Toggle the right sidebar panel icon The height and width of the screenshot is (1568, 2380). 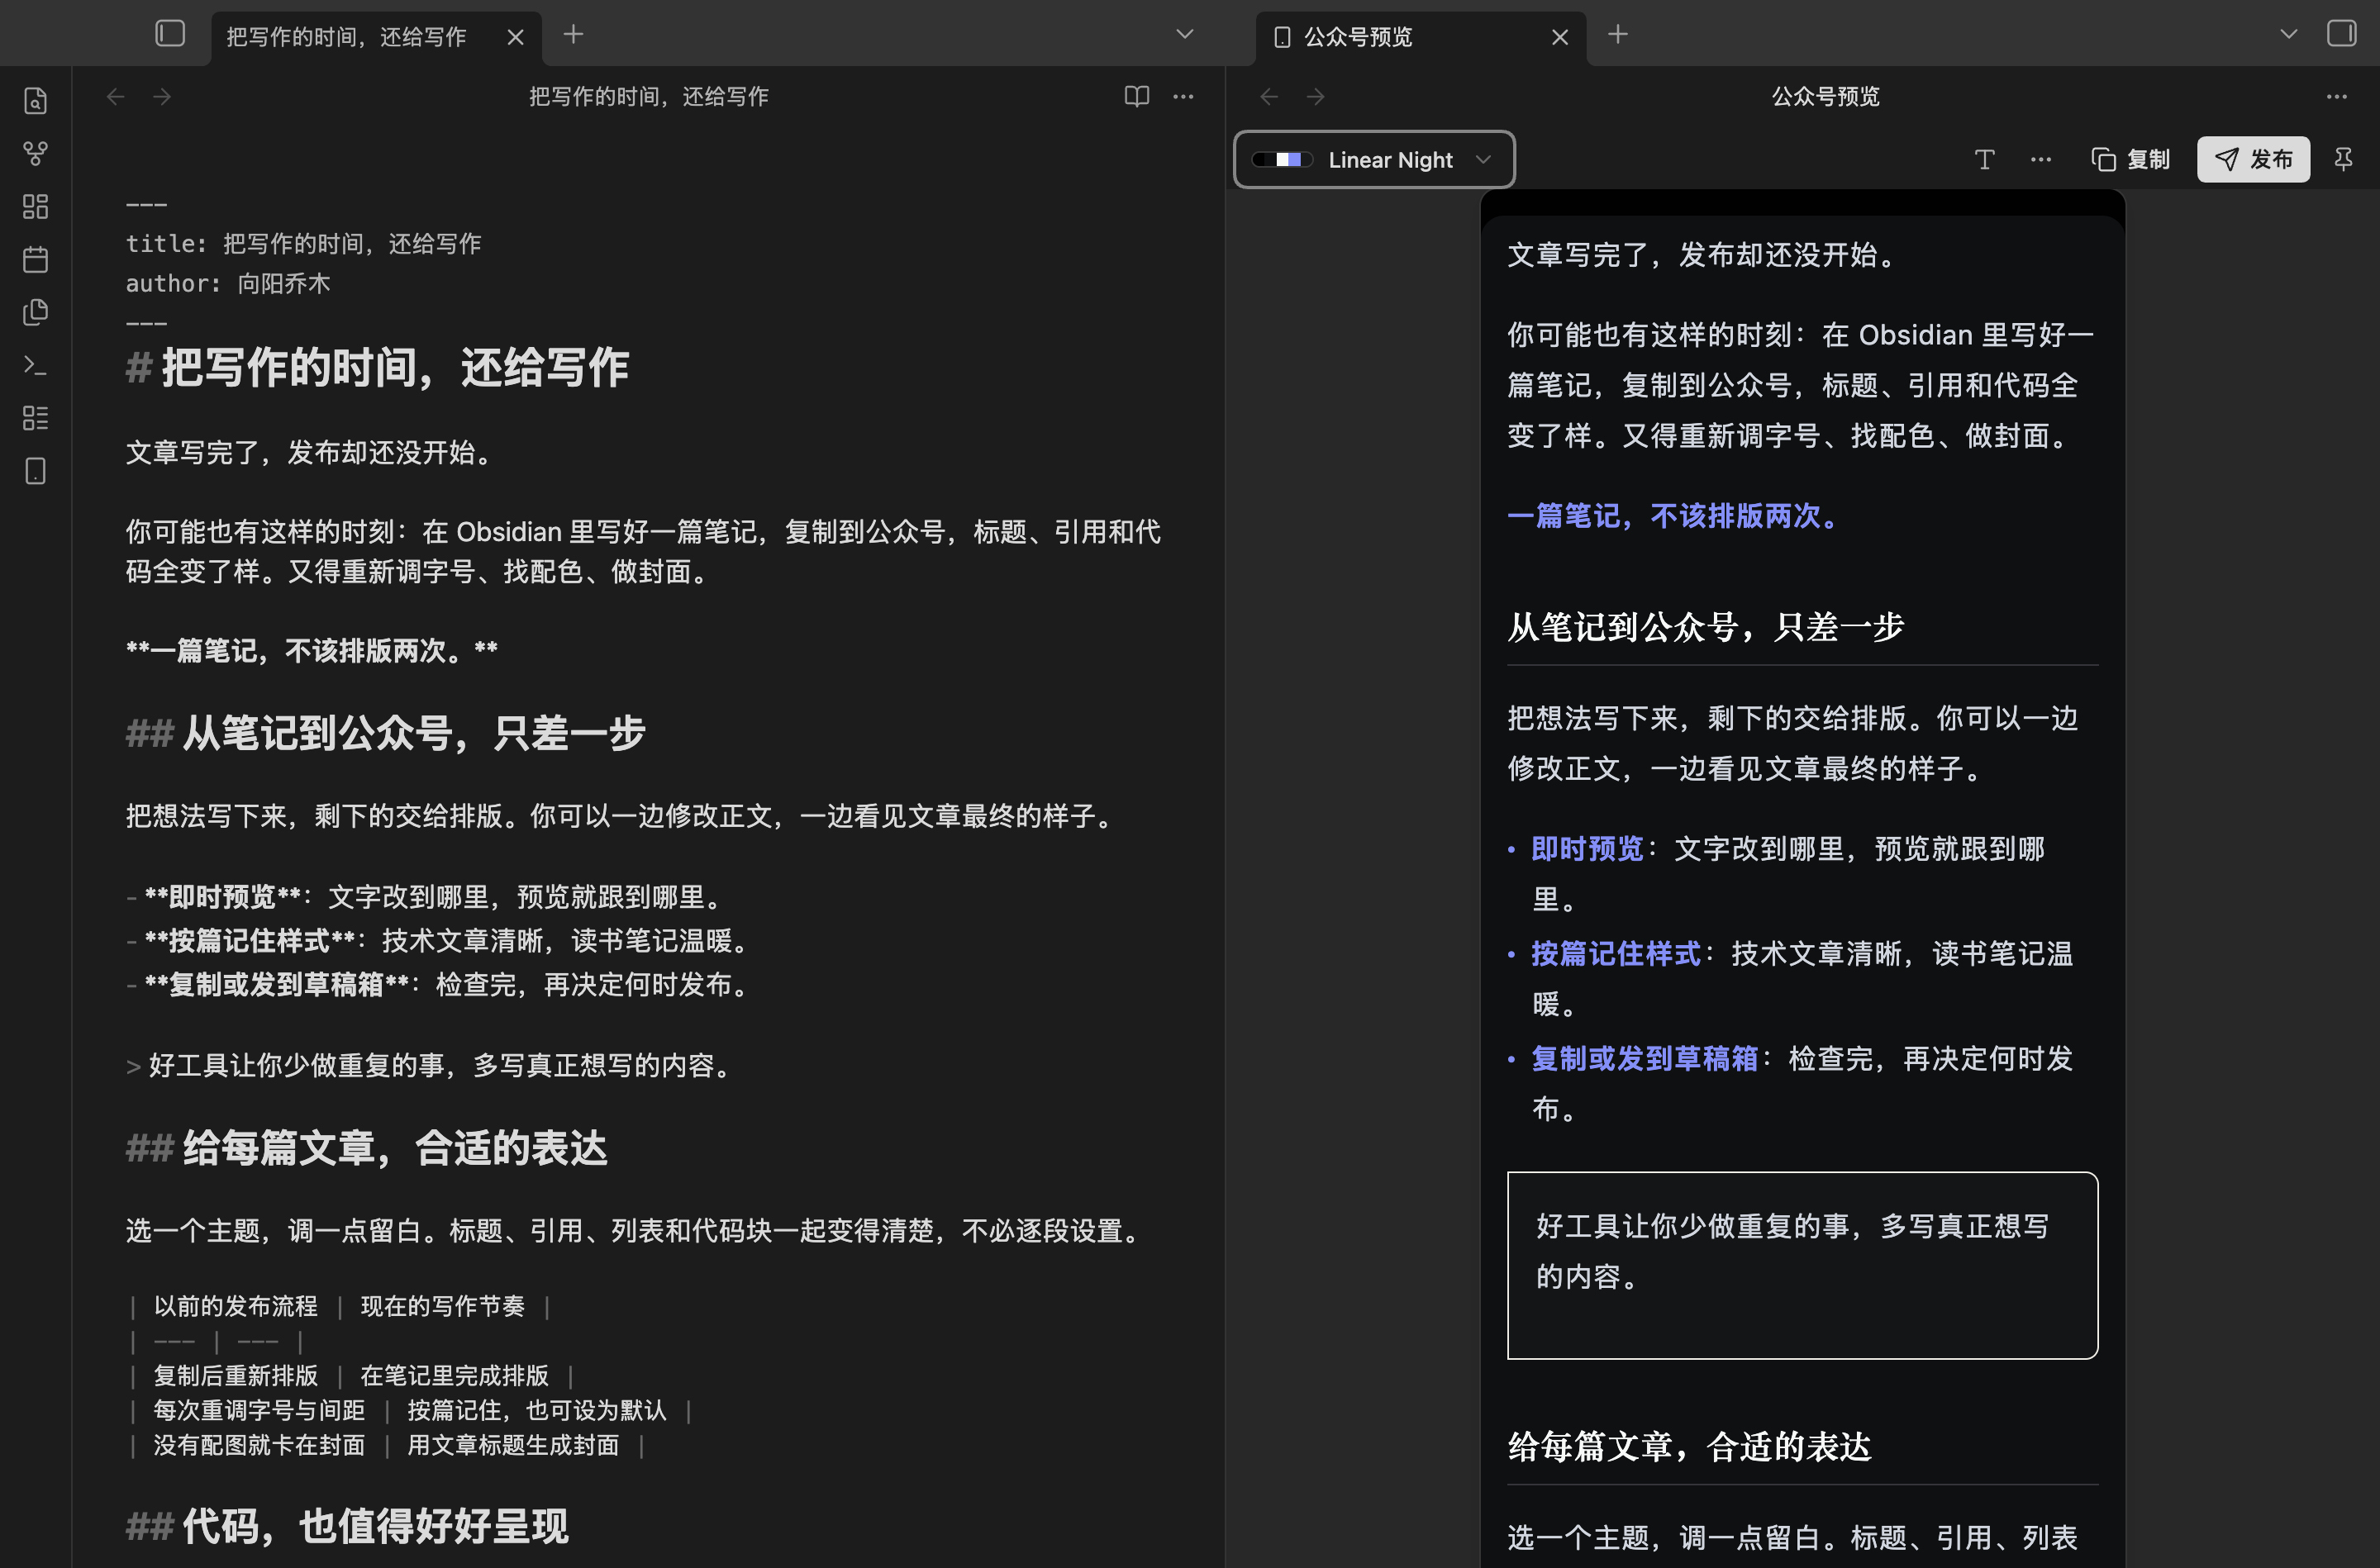point(2341,34)
